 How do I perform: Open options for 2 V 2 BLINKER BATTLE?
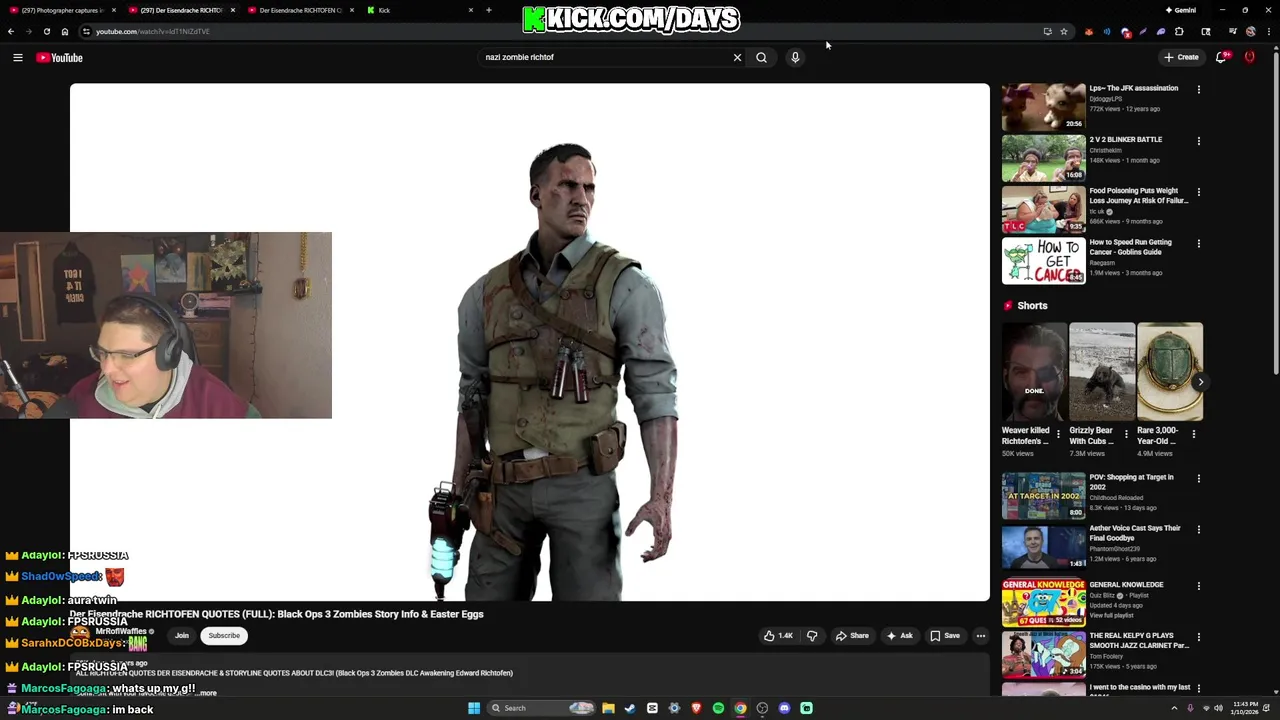coord(1199,141)
